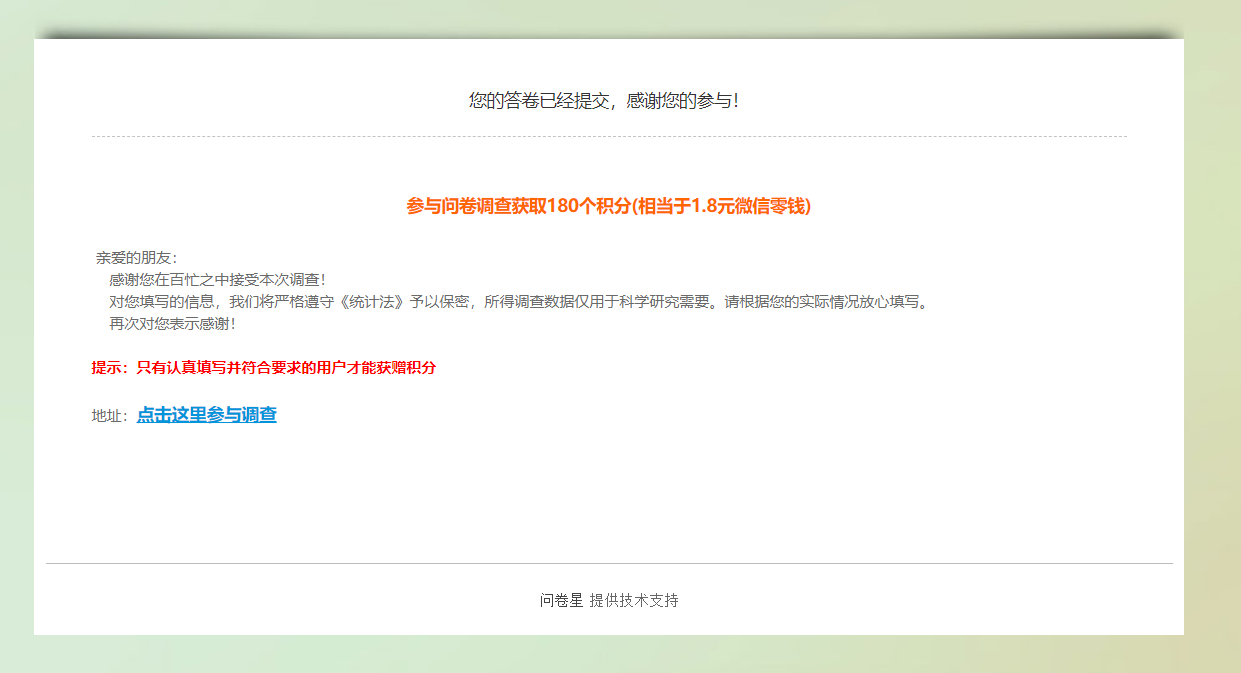Click the red 提示 label
Screen dimensions: 1241x673
[x=109, y=368]
